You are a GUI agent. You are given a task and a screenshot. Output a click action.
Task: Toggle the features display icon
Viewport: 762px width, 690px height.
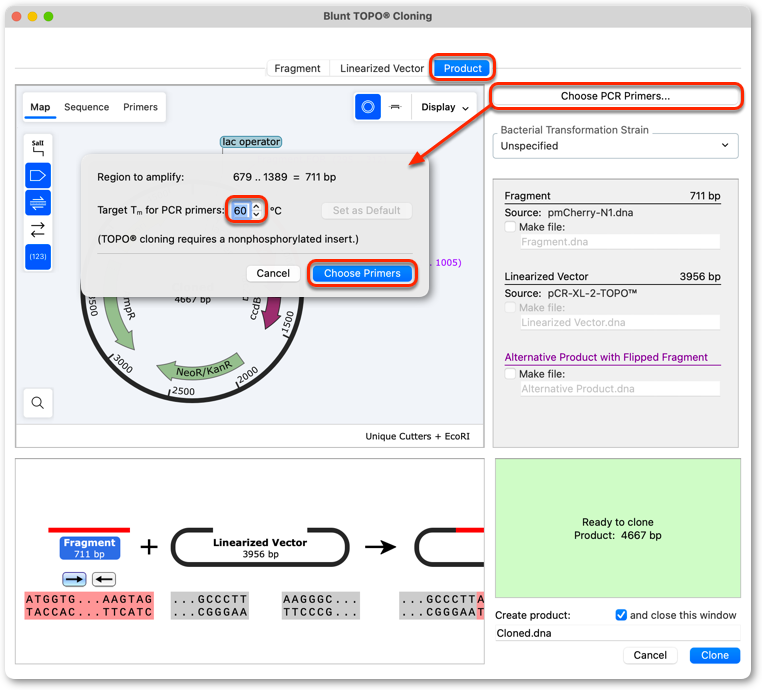coord(38,175)
